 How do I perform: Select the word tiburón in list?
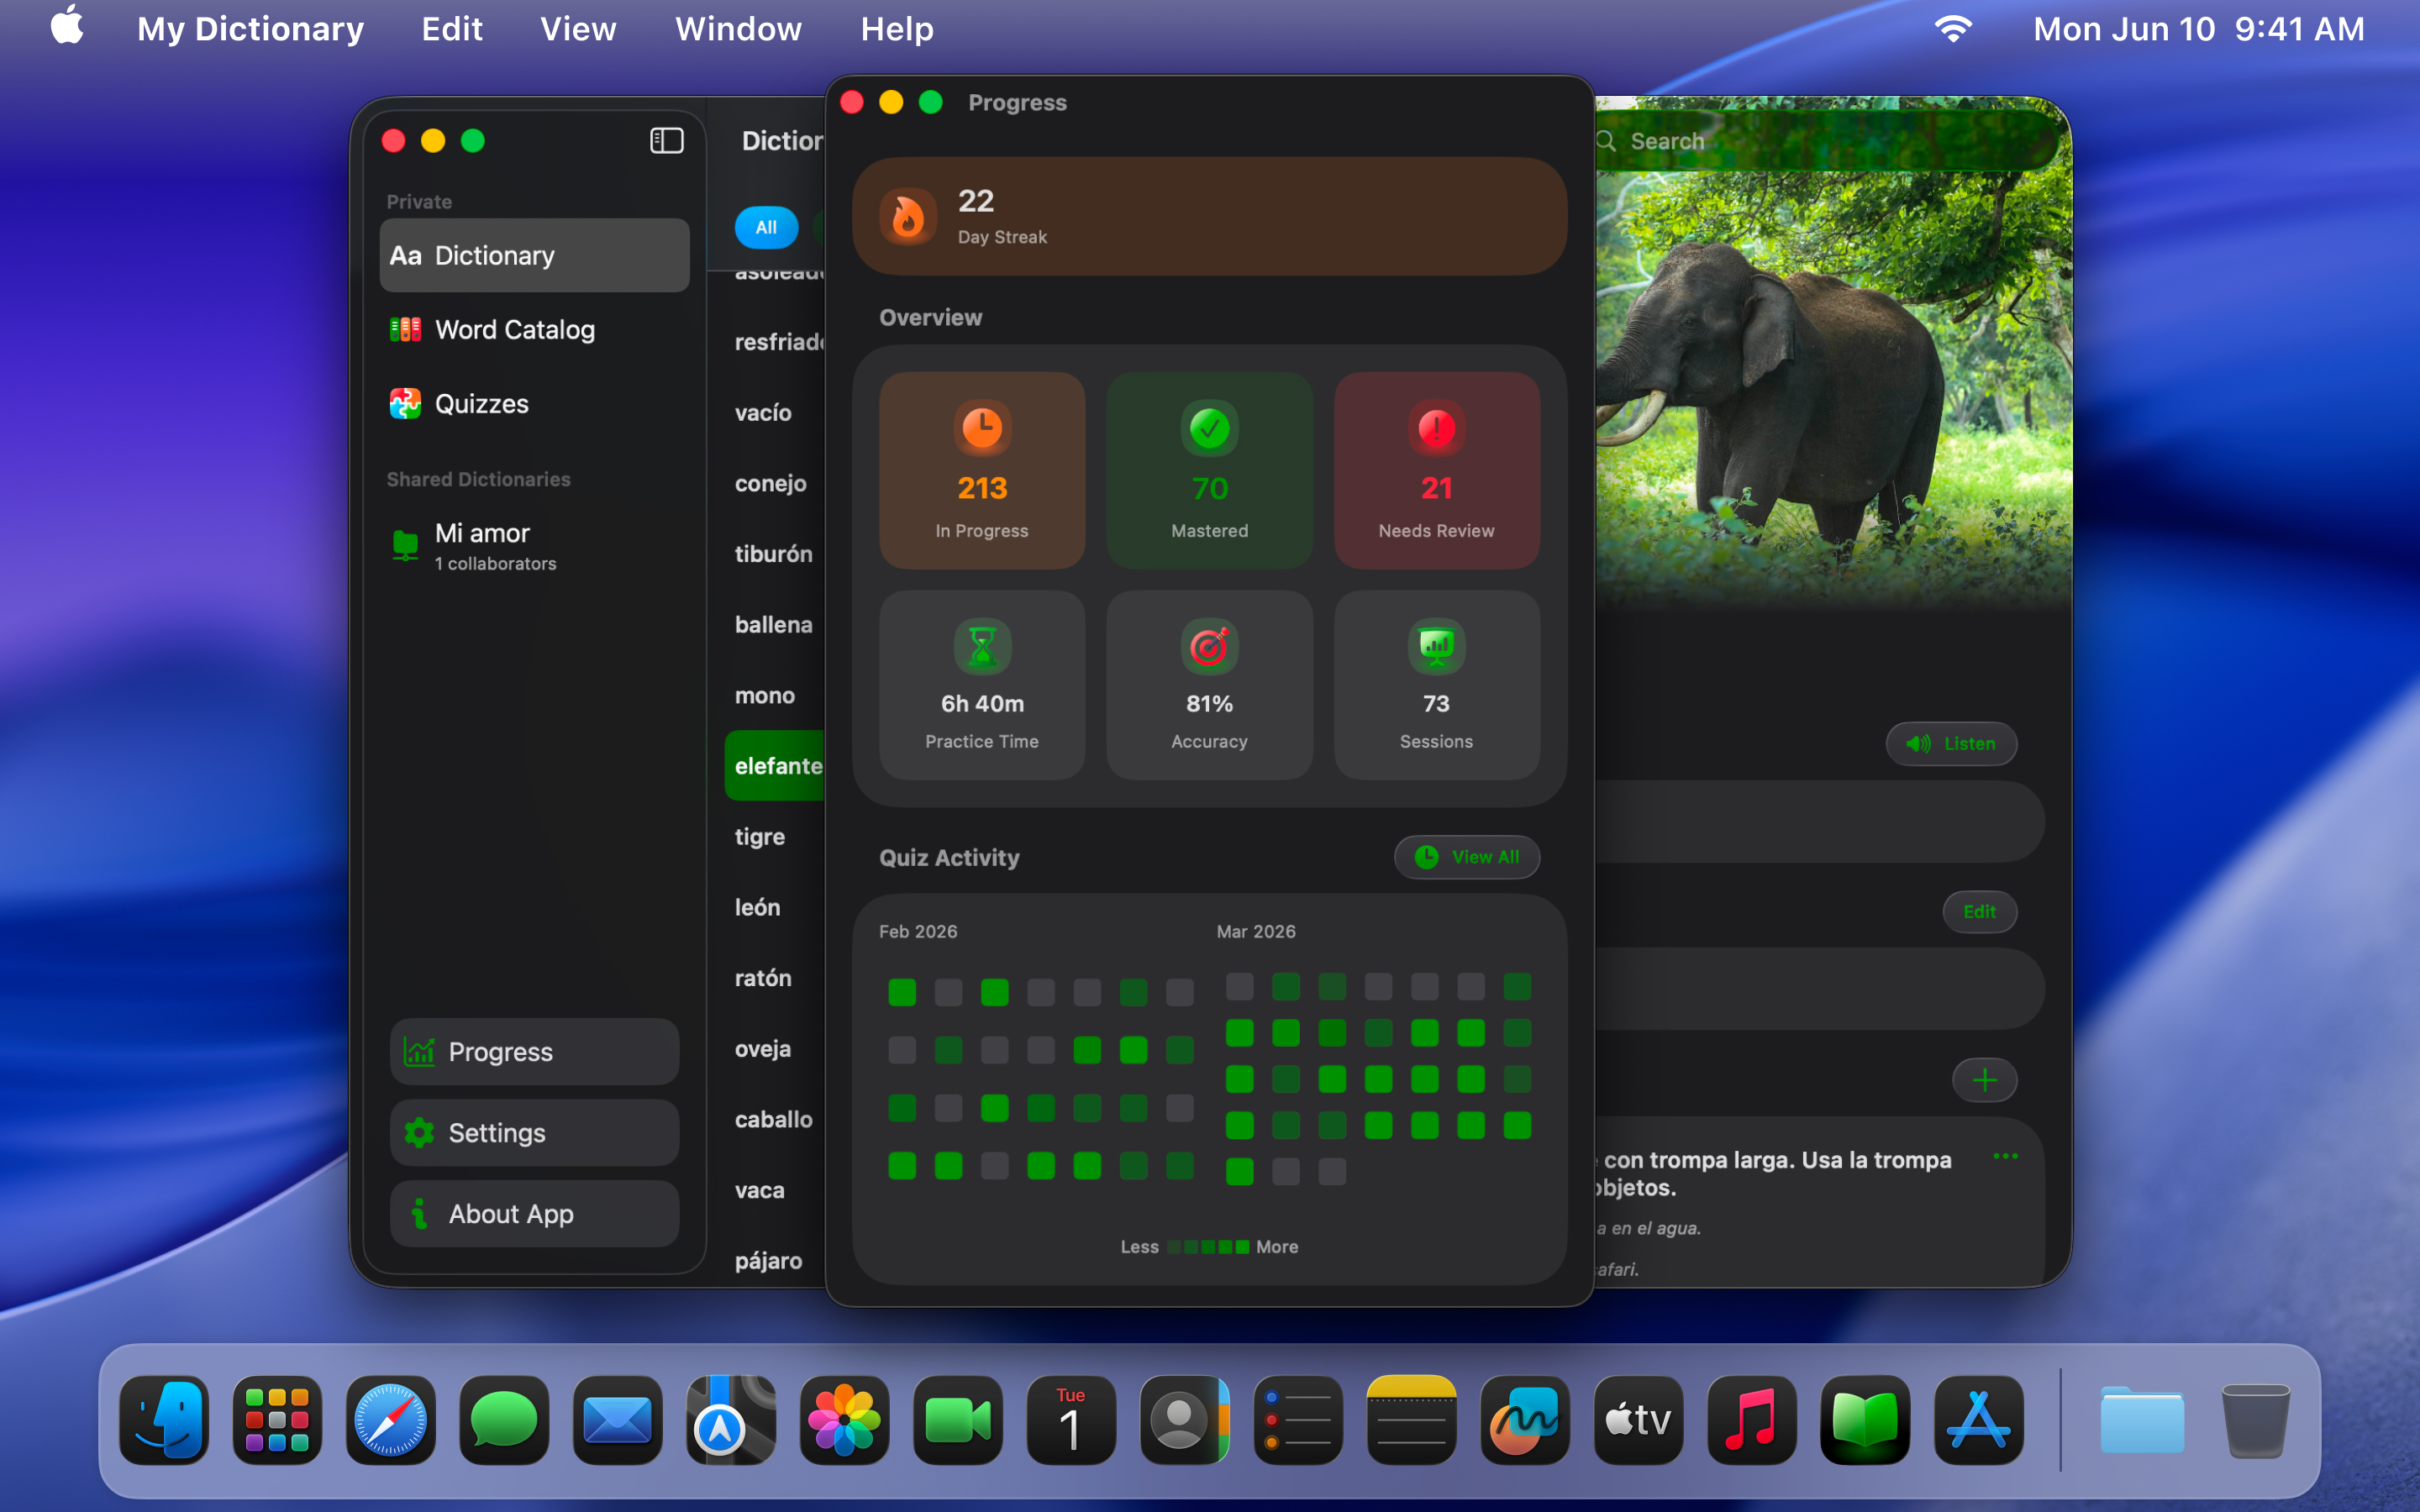tap(773, 554)
